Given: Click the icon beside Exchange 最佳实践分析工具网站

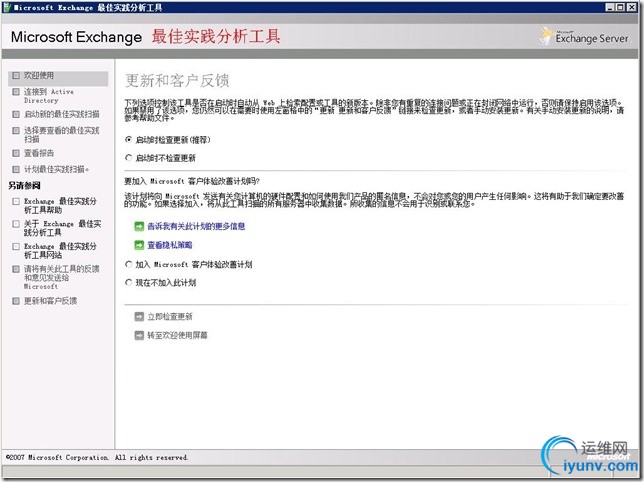Looking at the screenshot, I should [16, 246].
